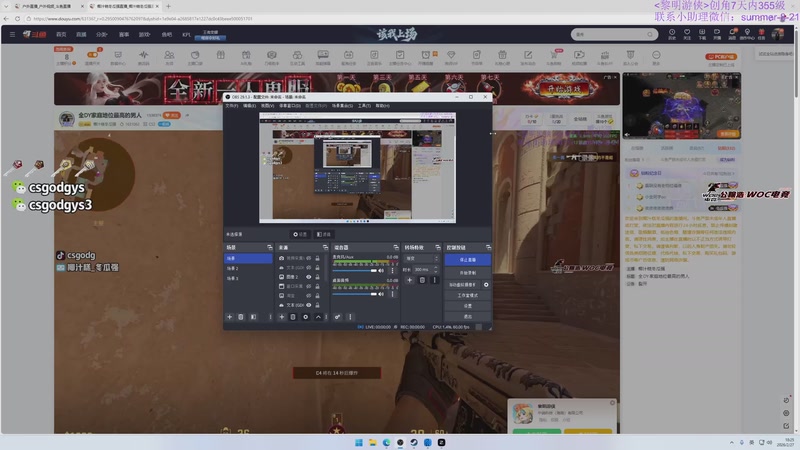The image size is (800, 450).
Task: Open OBS 工具(T) menu
Action: 364,106
